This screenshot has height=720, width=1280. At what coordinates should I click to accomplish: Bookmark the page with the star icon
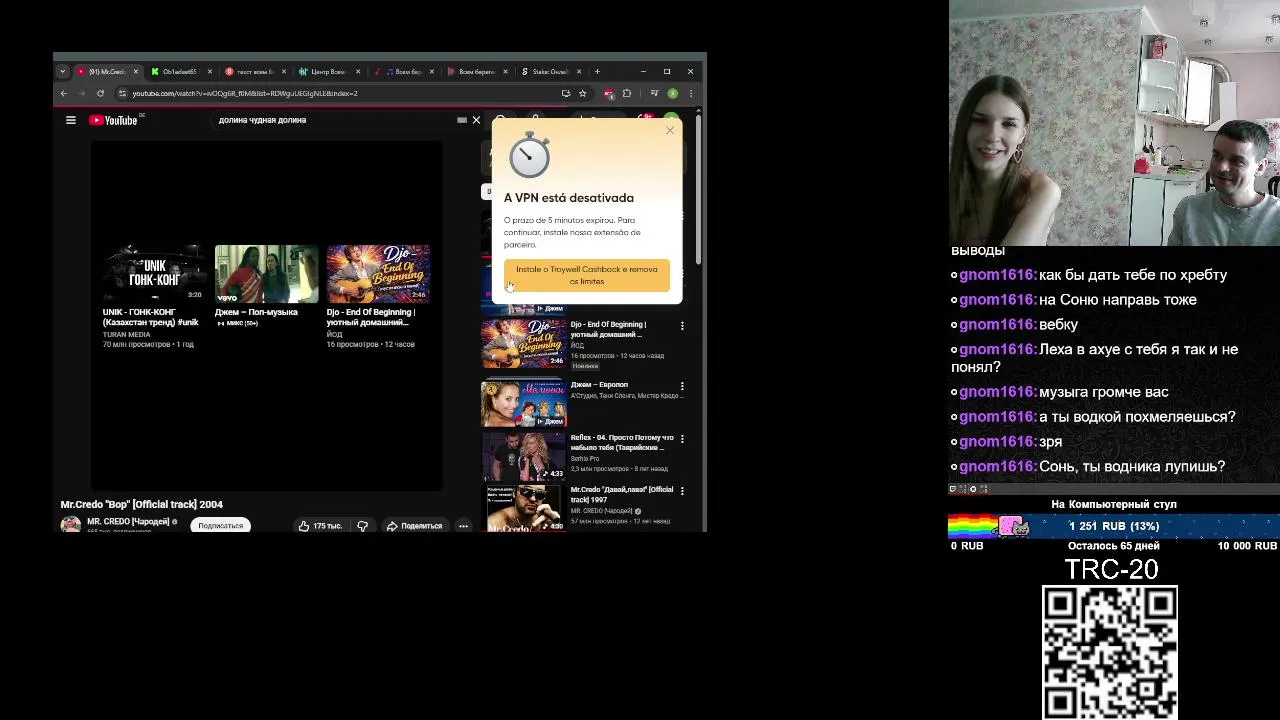pyautogui.click(x=582, y=93)
